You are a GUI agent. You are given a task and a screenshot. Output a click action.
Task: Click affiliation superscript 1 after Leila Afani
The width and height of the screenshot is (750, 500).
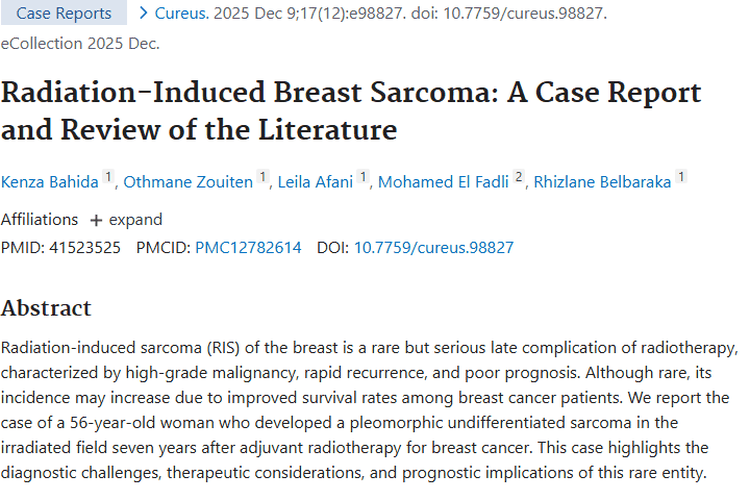pyautogui.click(x=364, y=178)
